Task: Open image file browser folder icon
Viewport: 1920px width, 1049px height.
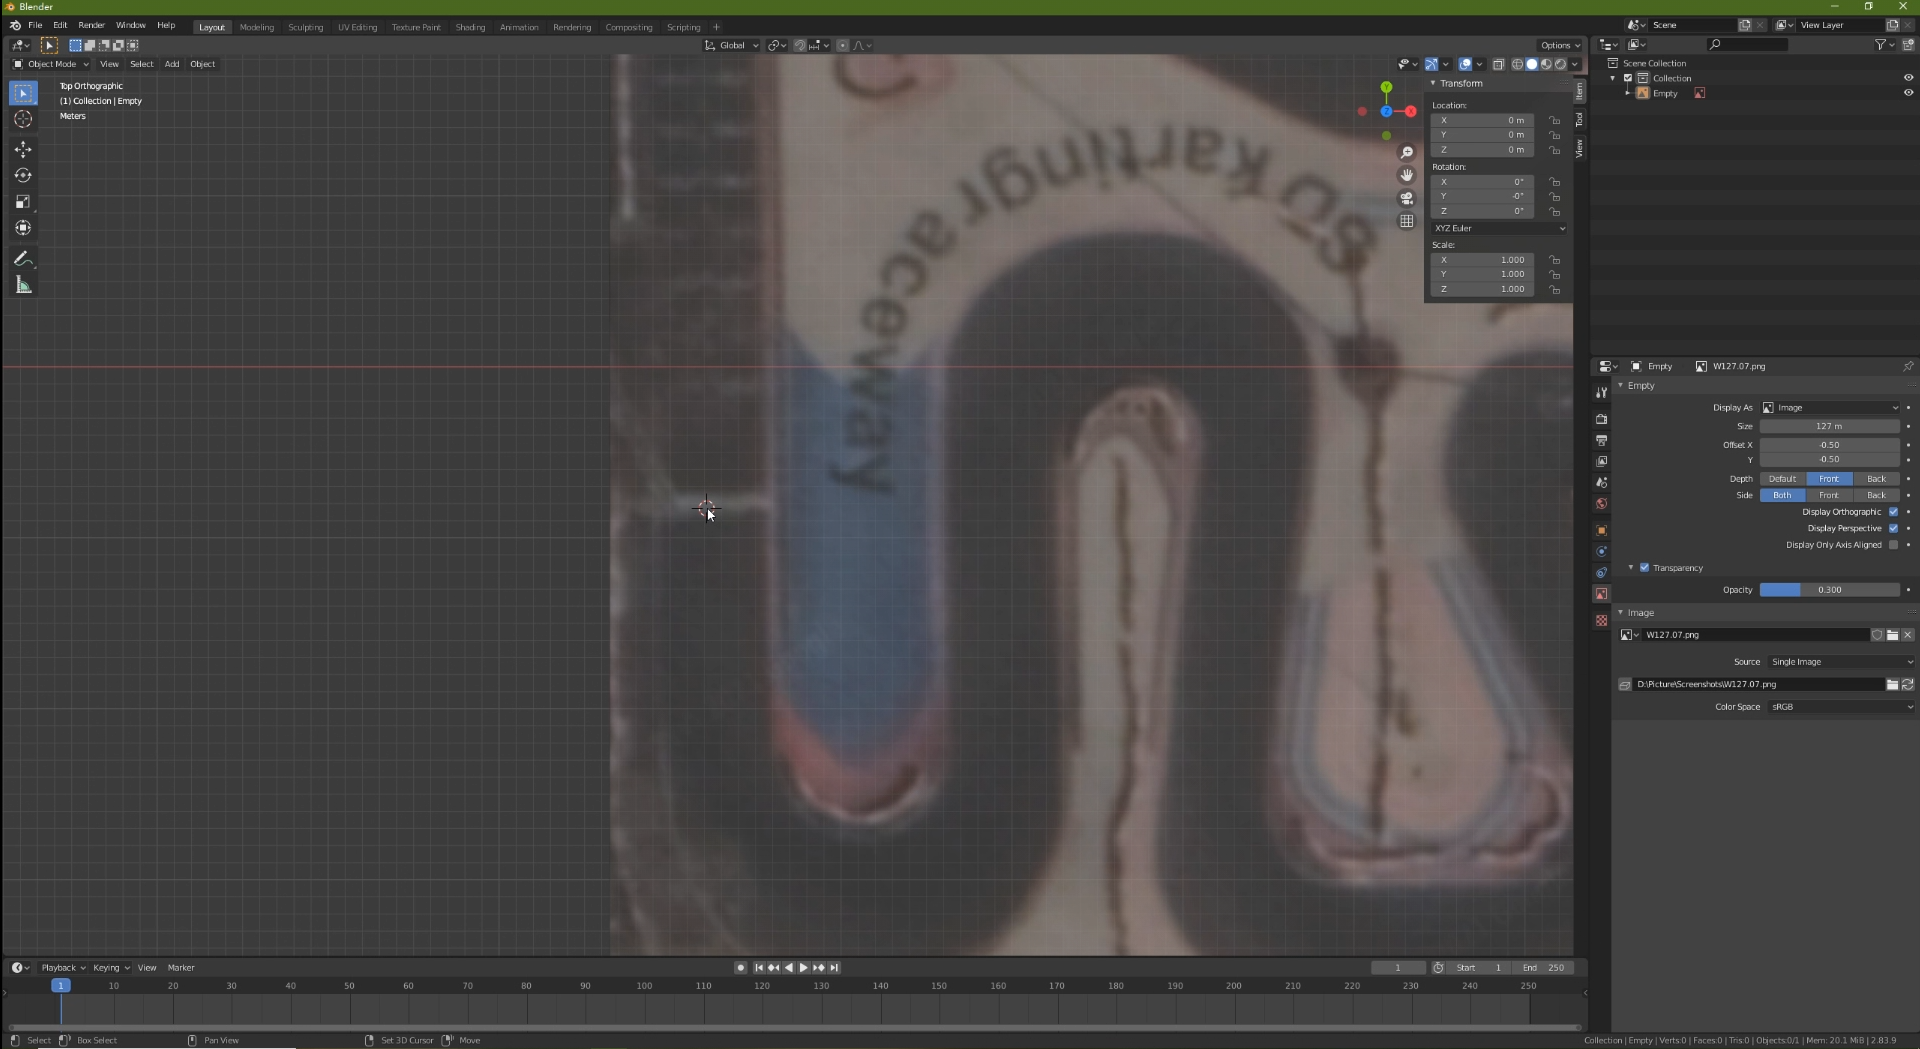Action: 1892,685
